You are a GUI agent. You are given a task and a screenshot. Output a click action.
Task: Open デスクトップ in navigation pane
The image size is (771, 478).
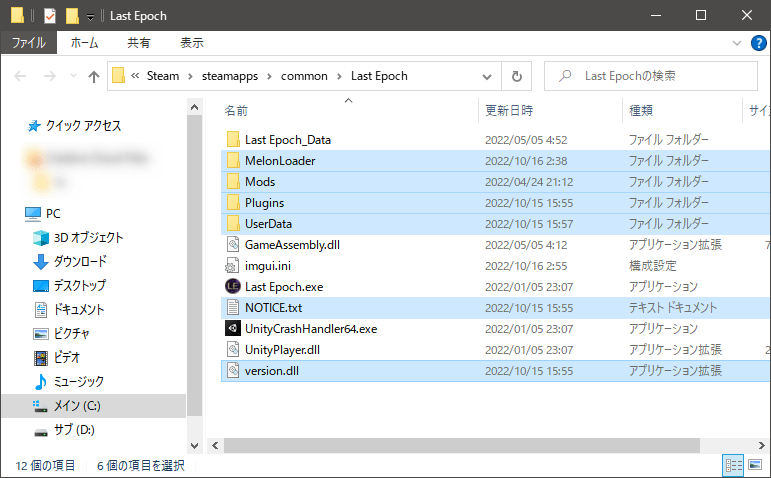point(69,286)
